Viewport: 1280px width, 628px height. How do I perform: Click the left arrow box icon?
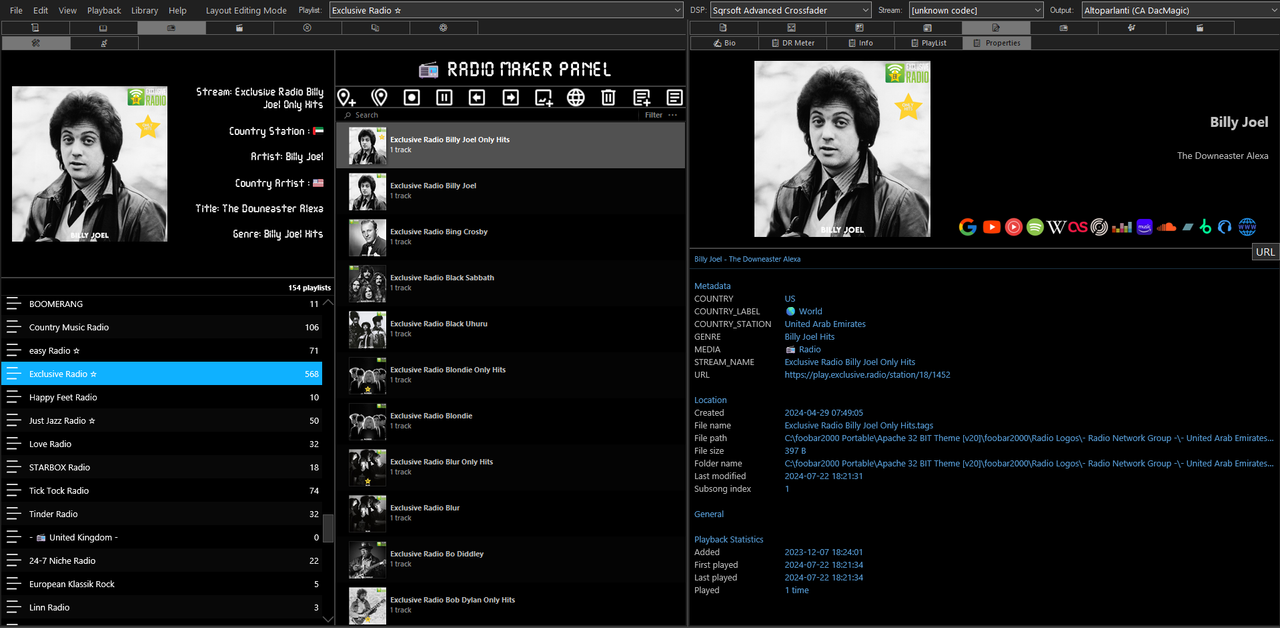coord(477,97)
